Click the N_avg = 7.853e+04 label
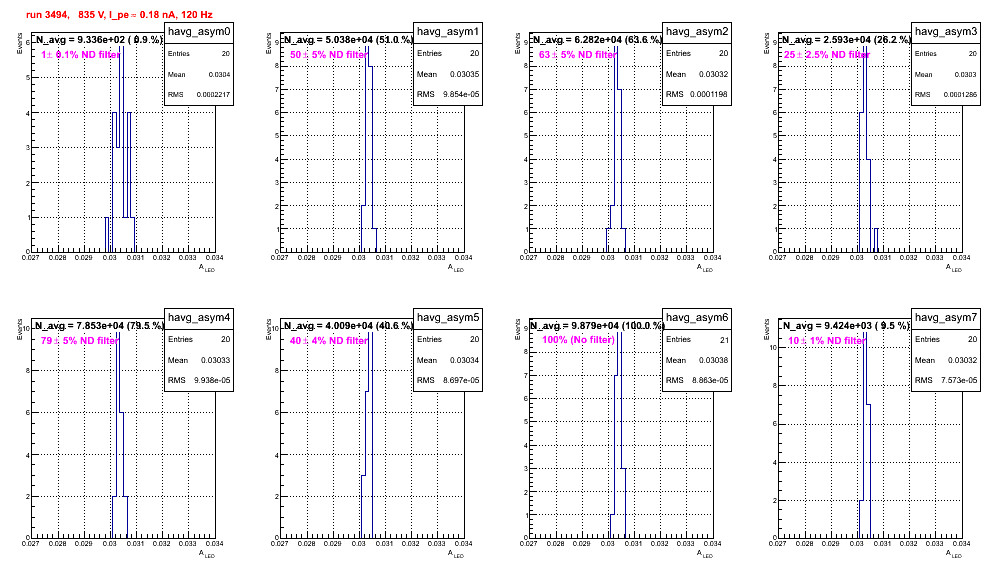The image size is (996, 572). click(x=99, y=325)
